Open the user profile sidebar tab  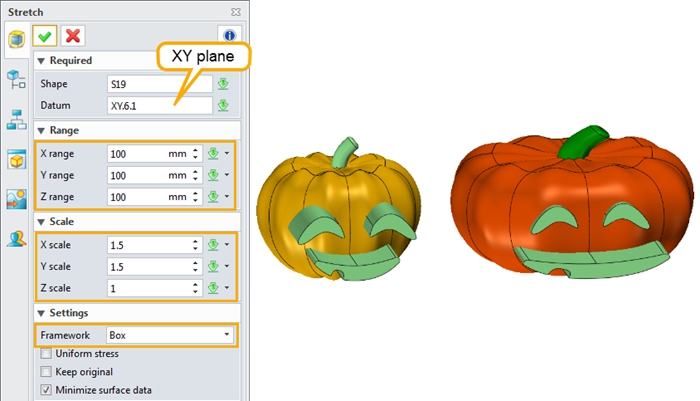tap(17, 239)
